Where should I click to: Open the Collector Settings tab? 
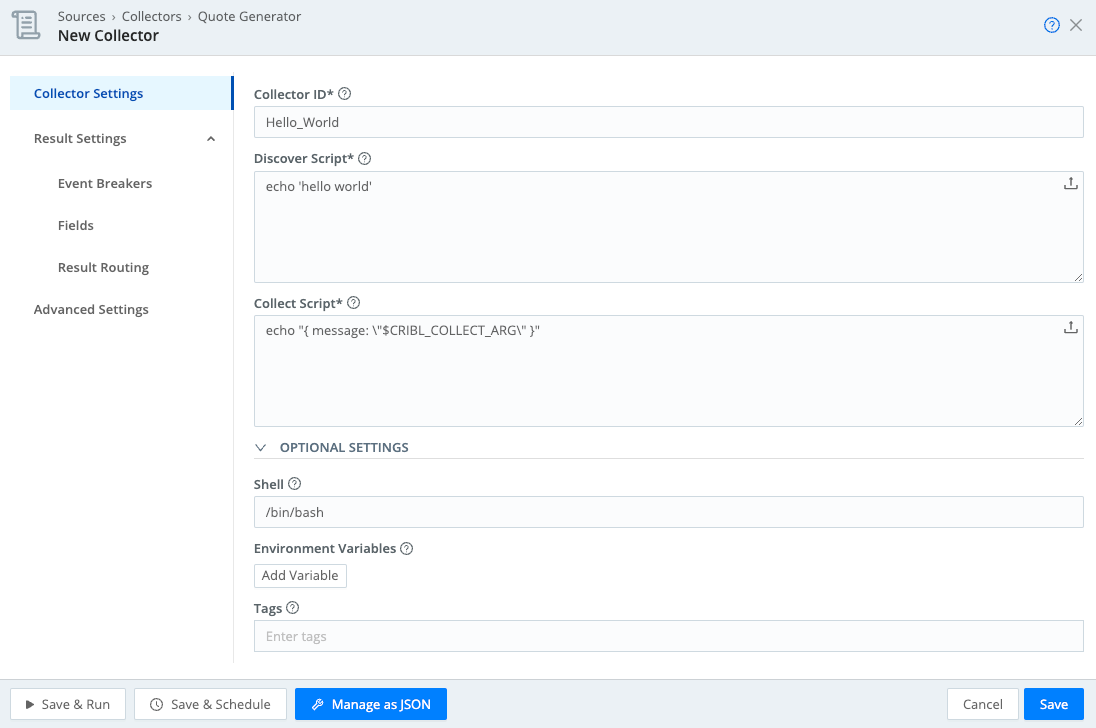point(89,94)
